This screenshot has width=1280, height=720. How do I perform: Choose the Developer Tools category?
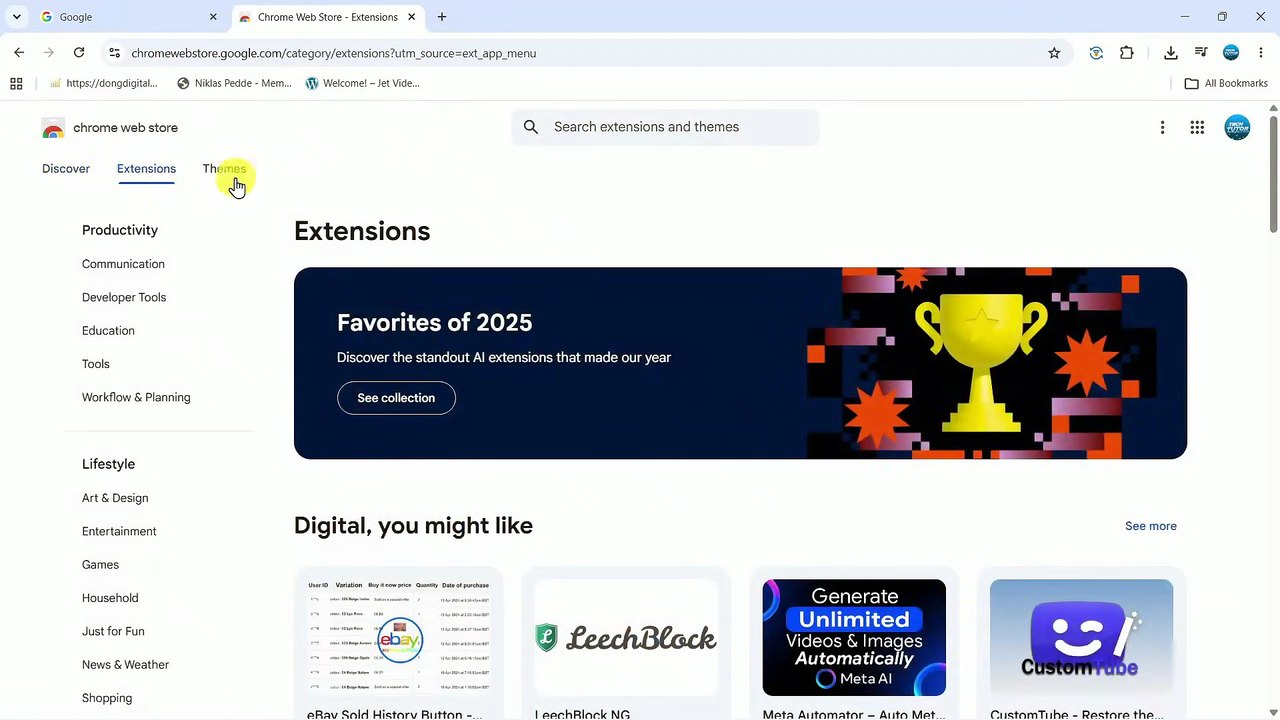(124, 297)
